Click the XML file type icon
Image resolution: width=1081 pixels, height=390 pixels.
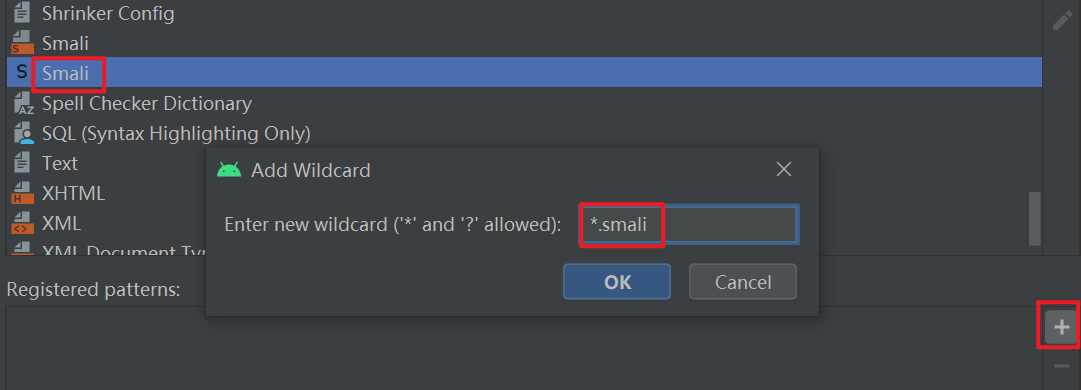tap(22, 223)
